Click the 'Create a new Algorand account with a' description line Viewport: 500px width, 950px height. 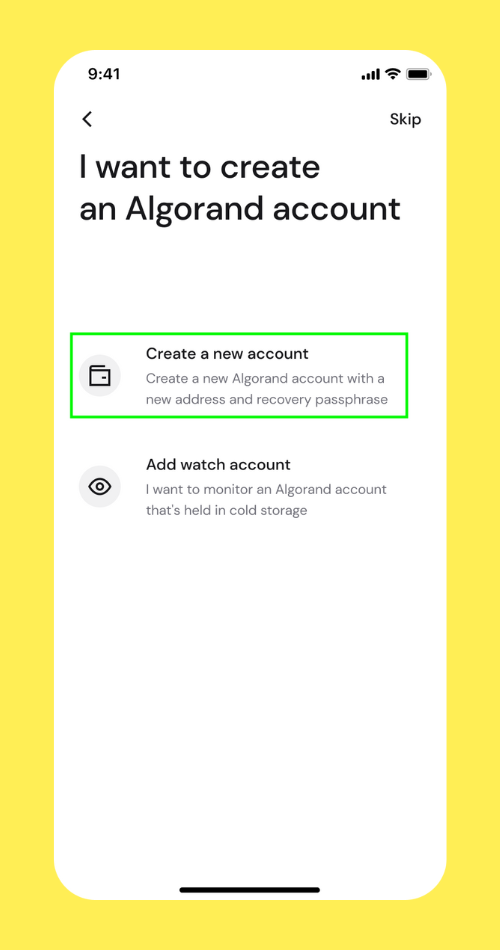pos(265,379)
